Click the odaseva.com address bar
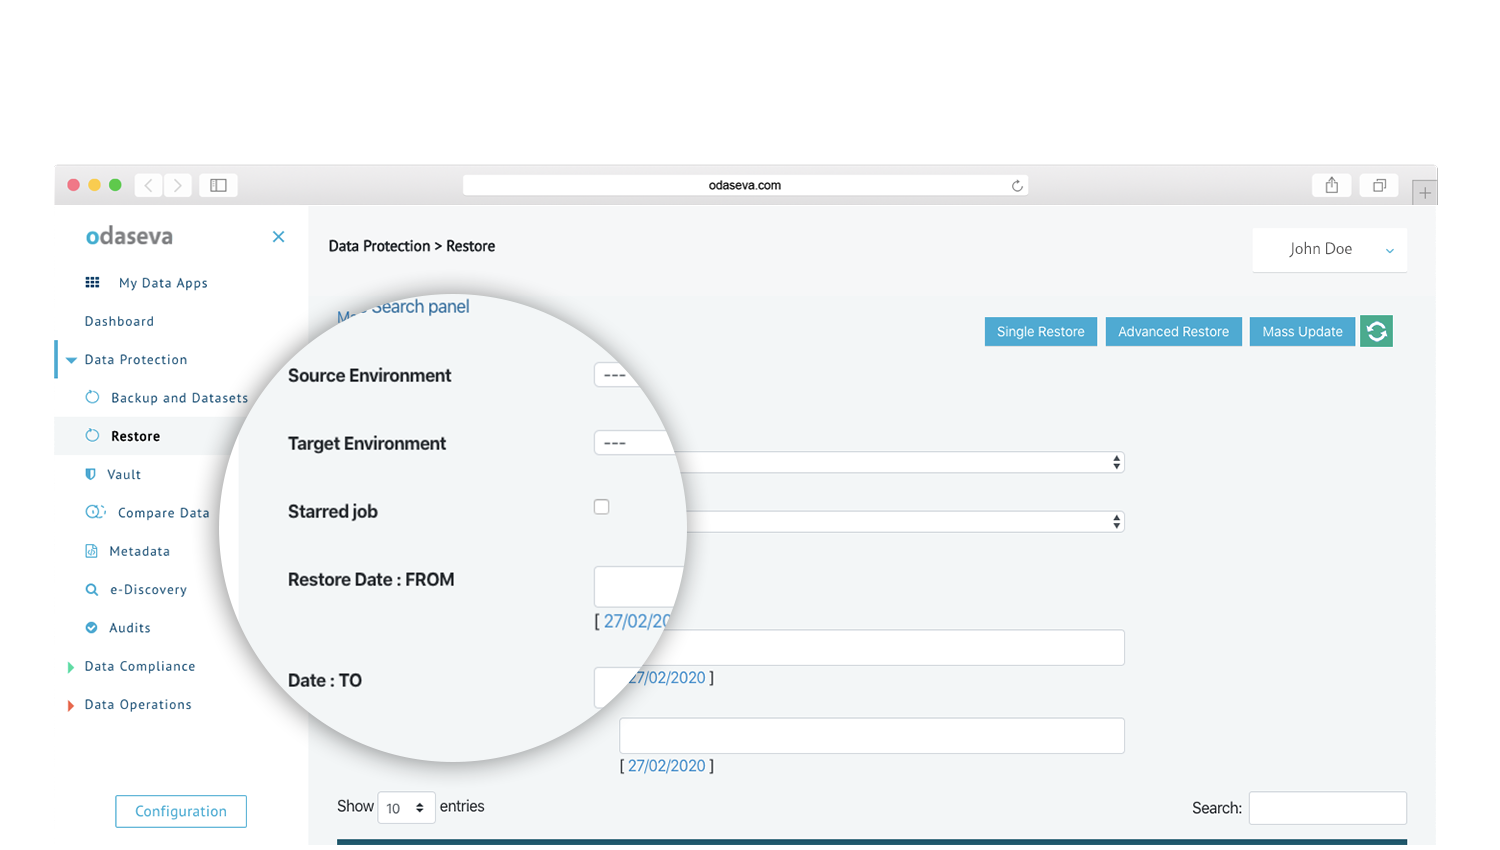 click(745, 185)
